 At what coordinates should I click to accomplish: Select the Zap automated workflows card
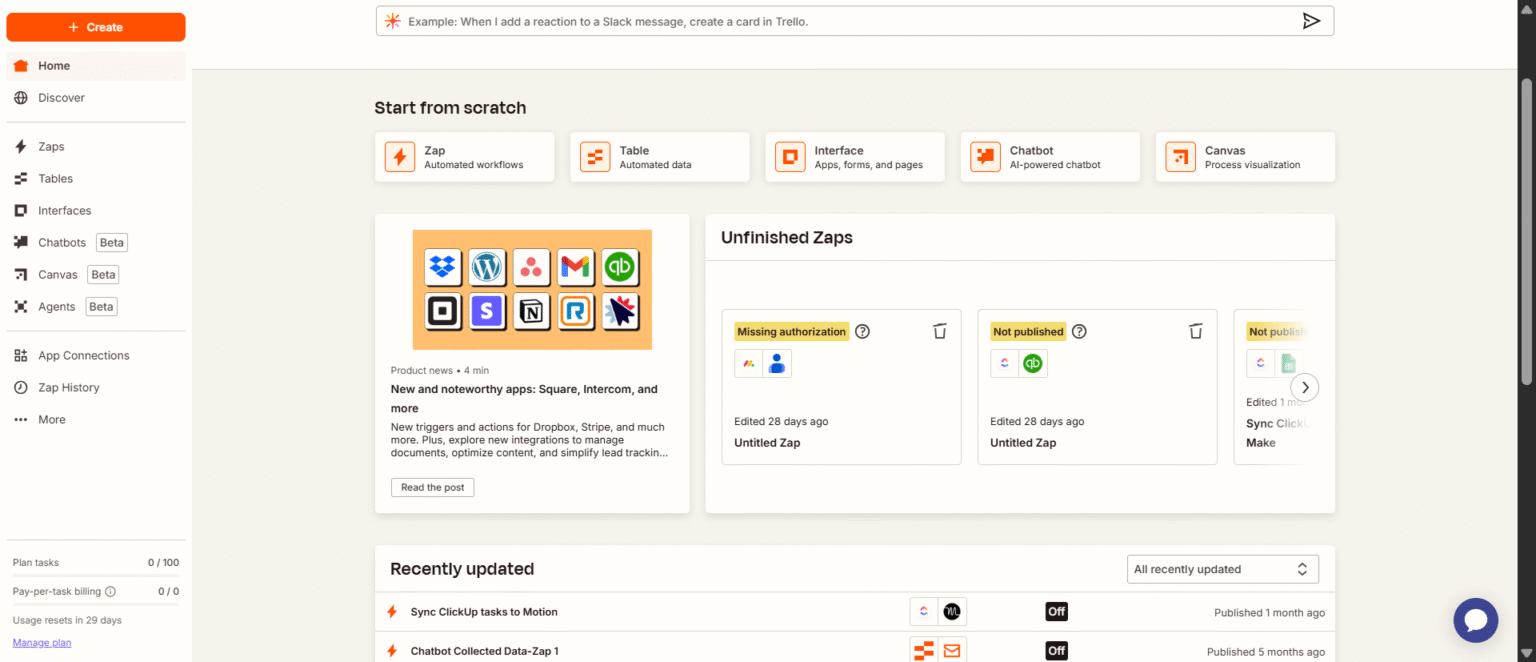[464, 157]
